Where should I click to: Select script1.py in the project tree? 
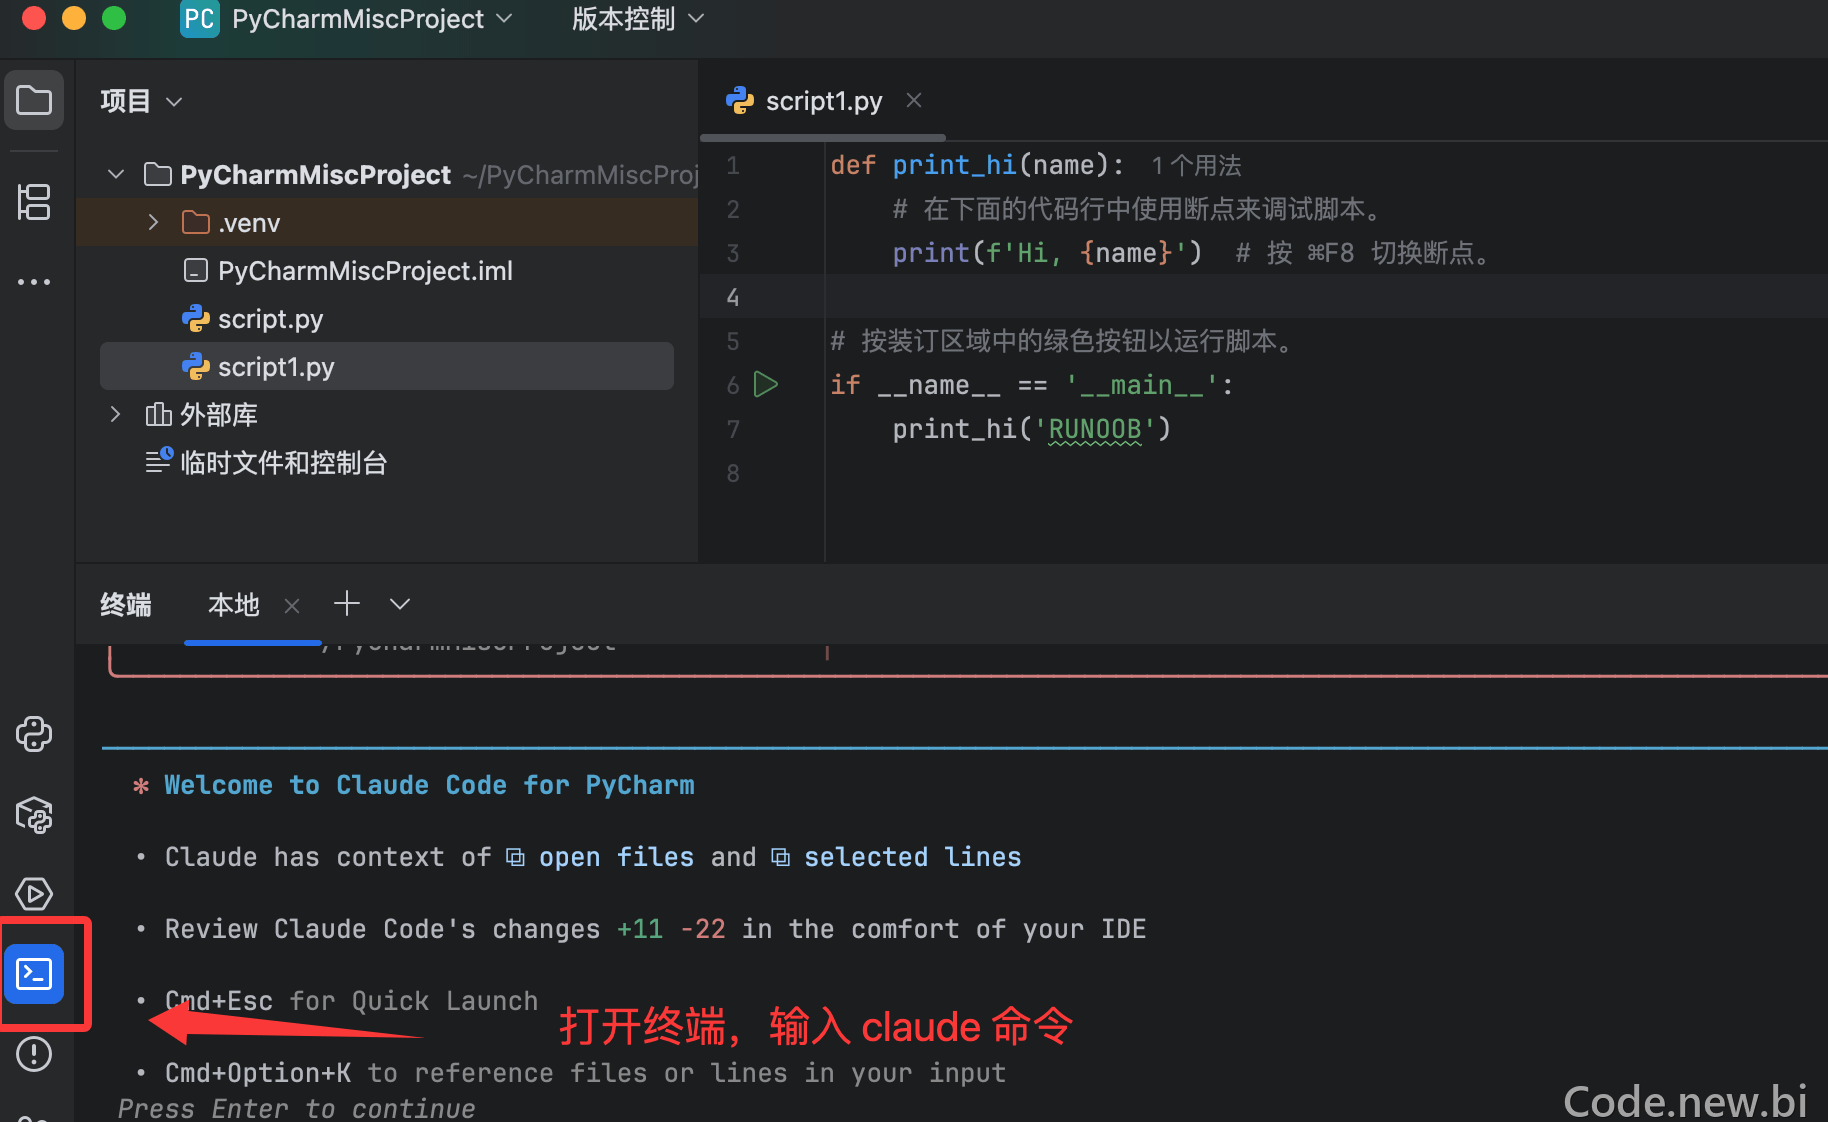(x=387, y=366)
